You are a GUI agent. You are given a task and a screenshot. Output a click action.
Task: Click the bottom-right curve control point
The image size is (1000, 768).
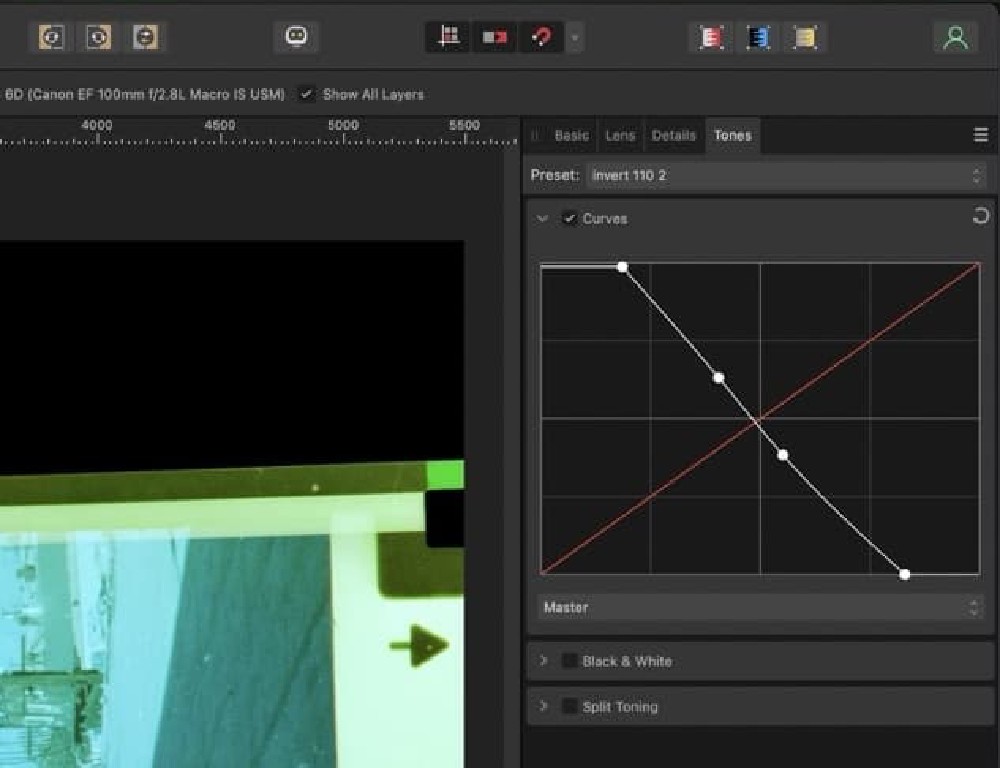[904, 575]
